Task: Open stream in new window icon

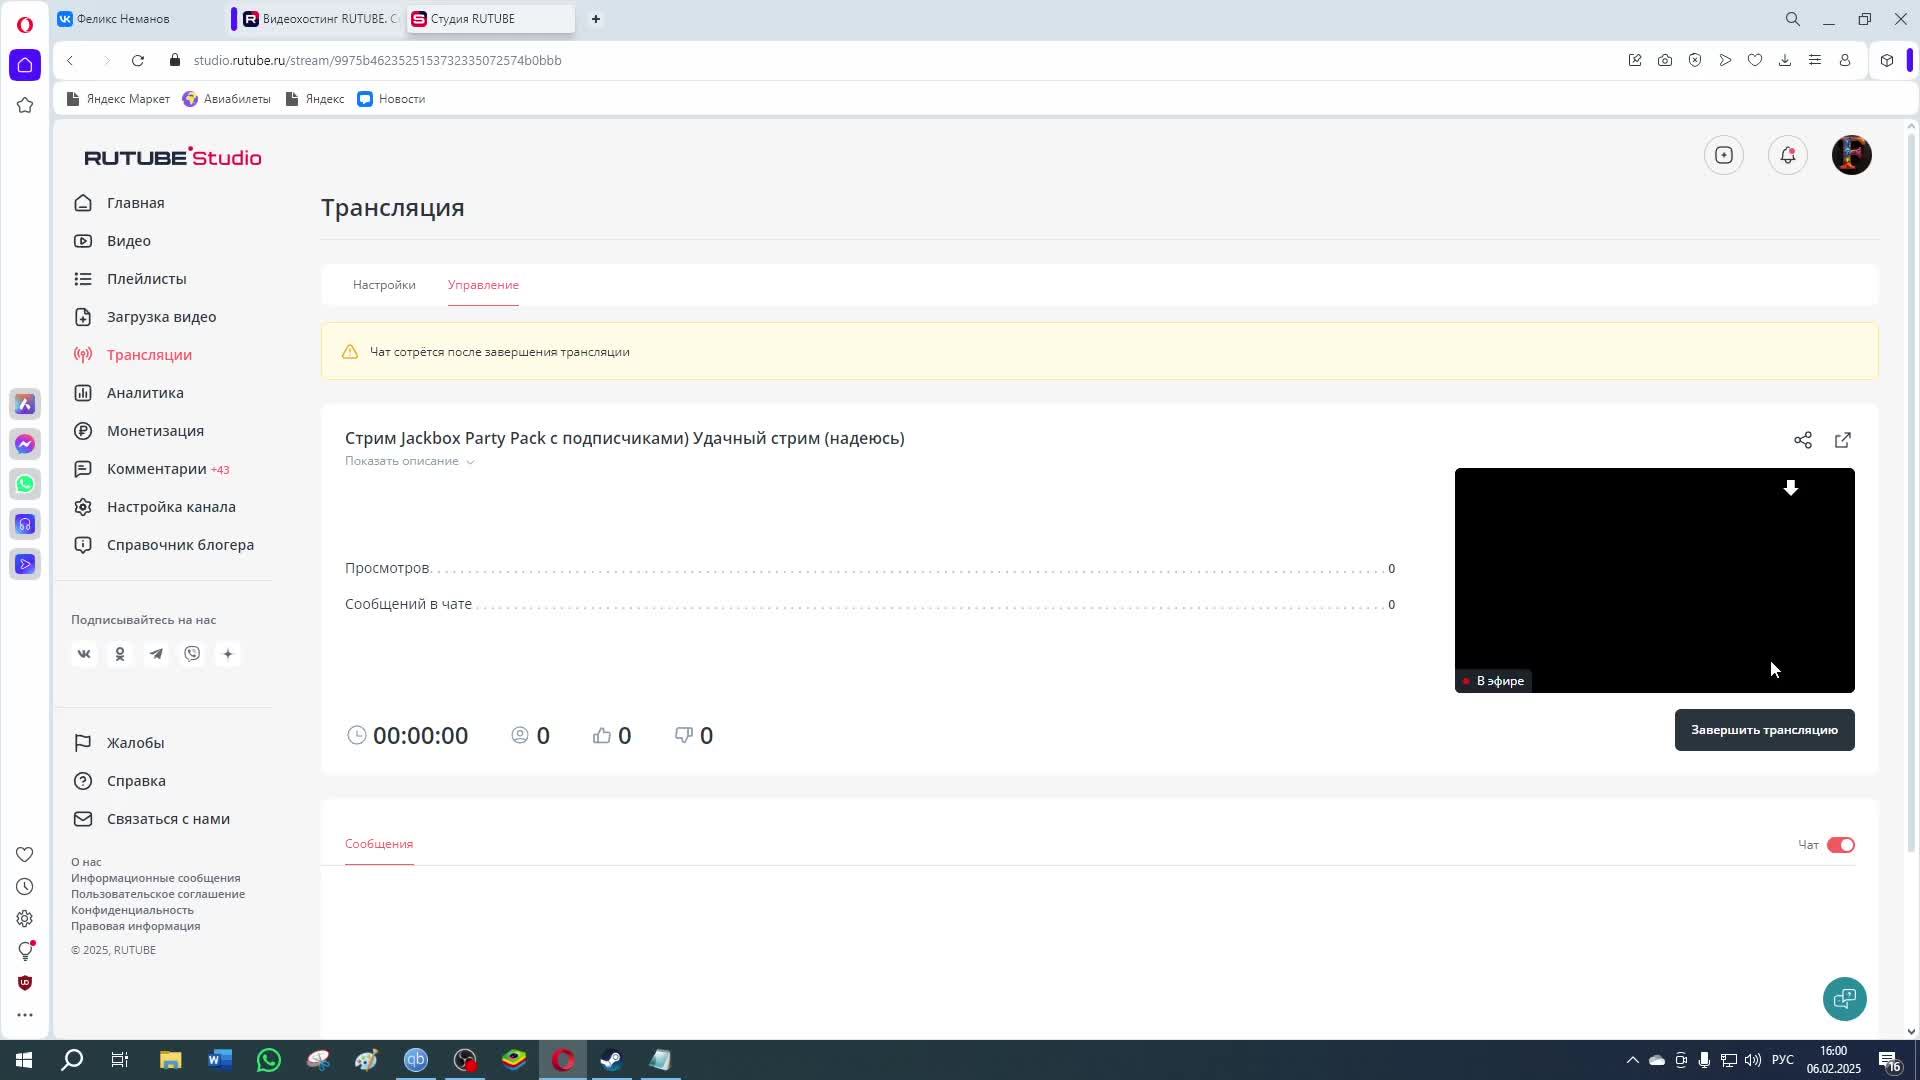Action: click(1842, 440)
